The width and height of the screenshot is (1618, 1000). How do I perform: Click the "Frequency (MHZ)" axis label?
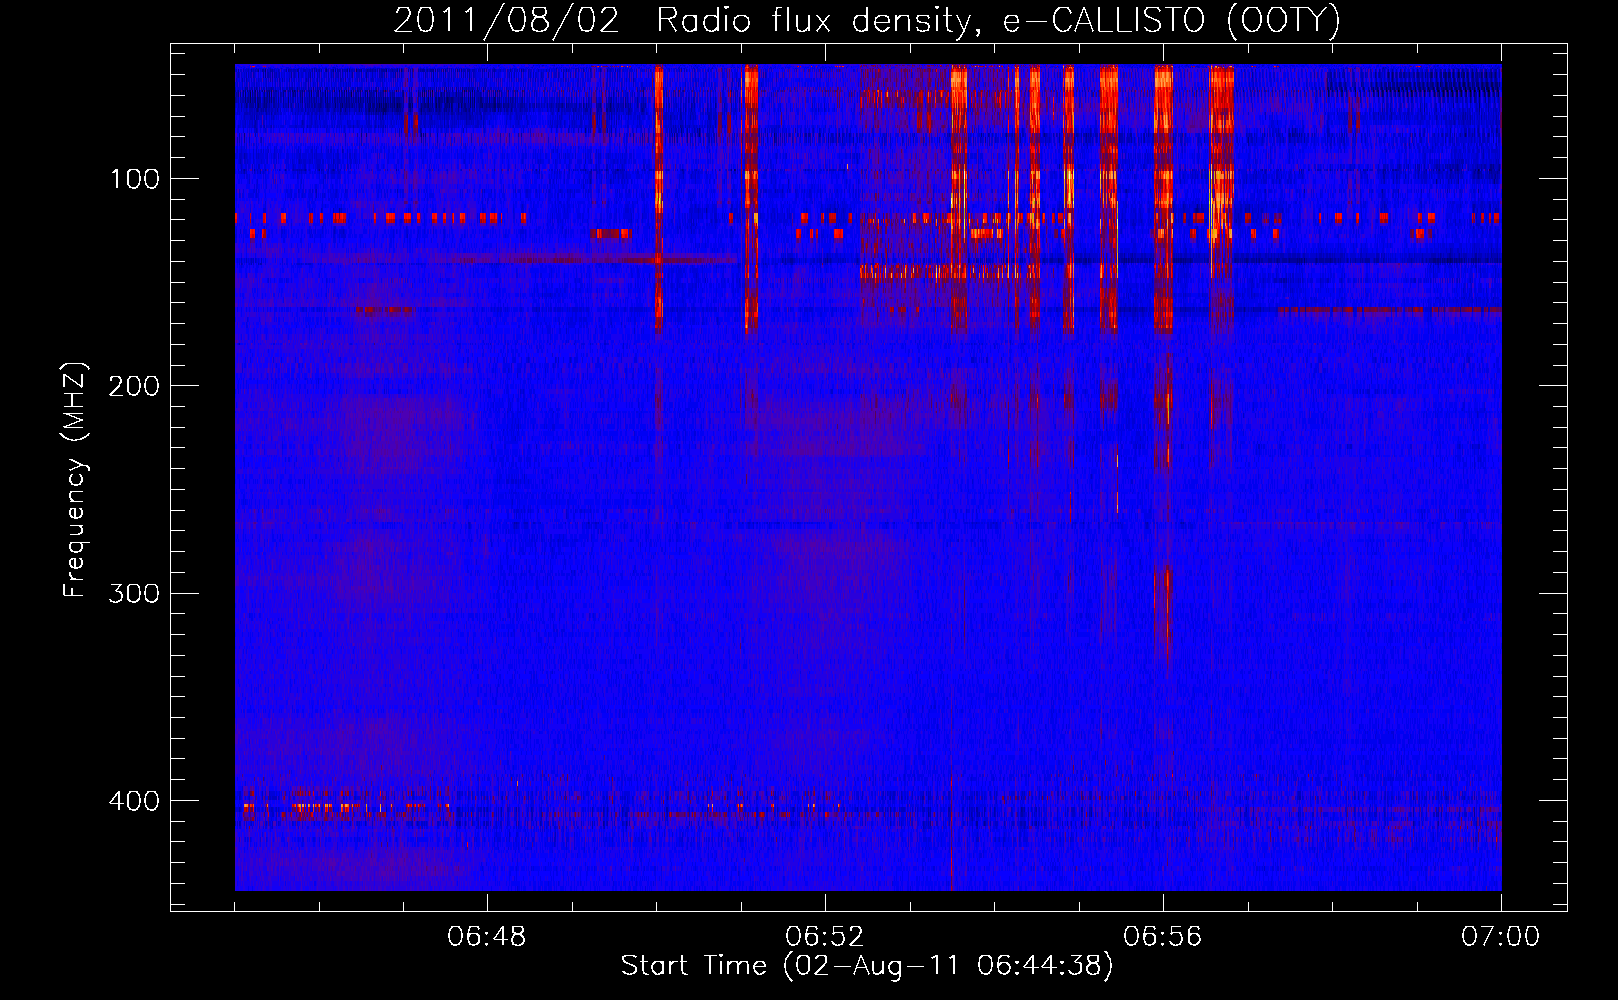coord(75,480)
